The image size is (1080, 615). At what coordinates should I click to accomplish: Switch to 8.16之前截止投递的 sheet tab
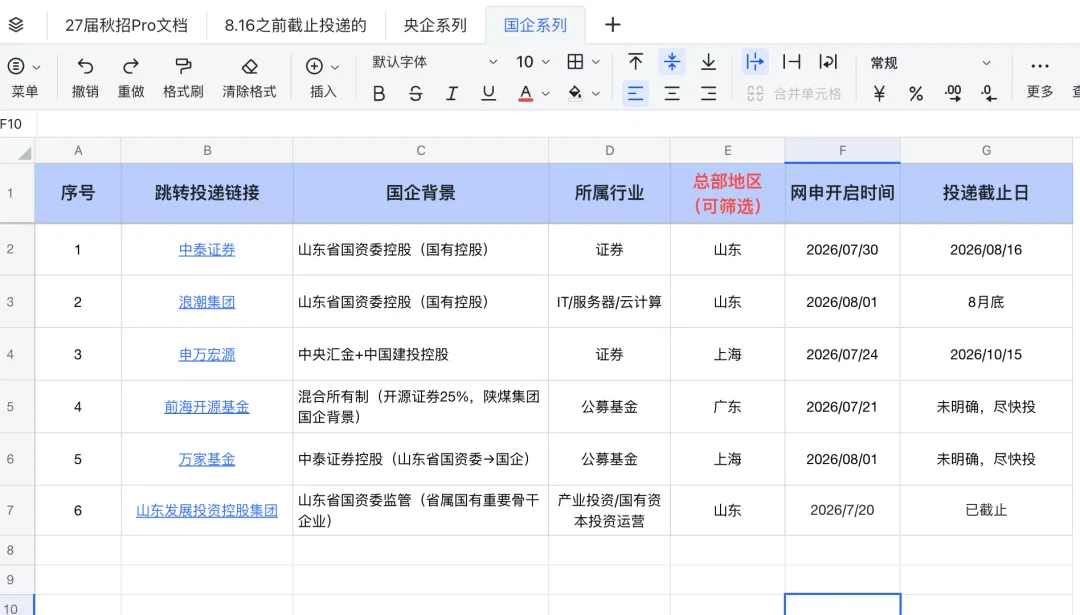295,25
